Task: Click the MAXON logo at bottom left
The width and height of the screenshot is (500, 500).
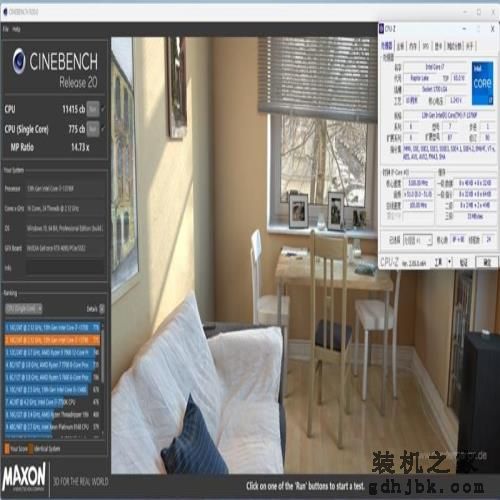Action: point(24,477)
